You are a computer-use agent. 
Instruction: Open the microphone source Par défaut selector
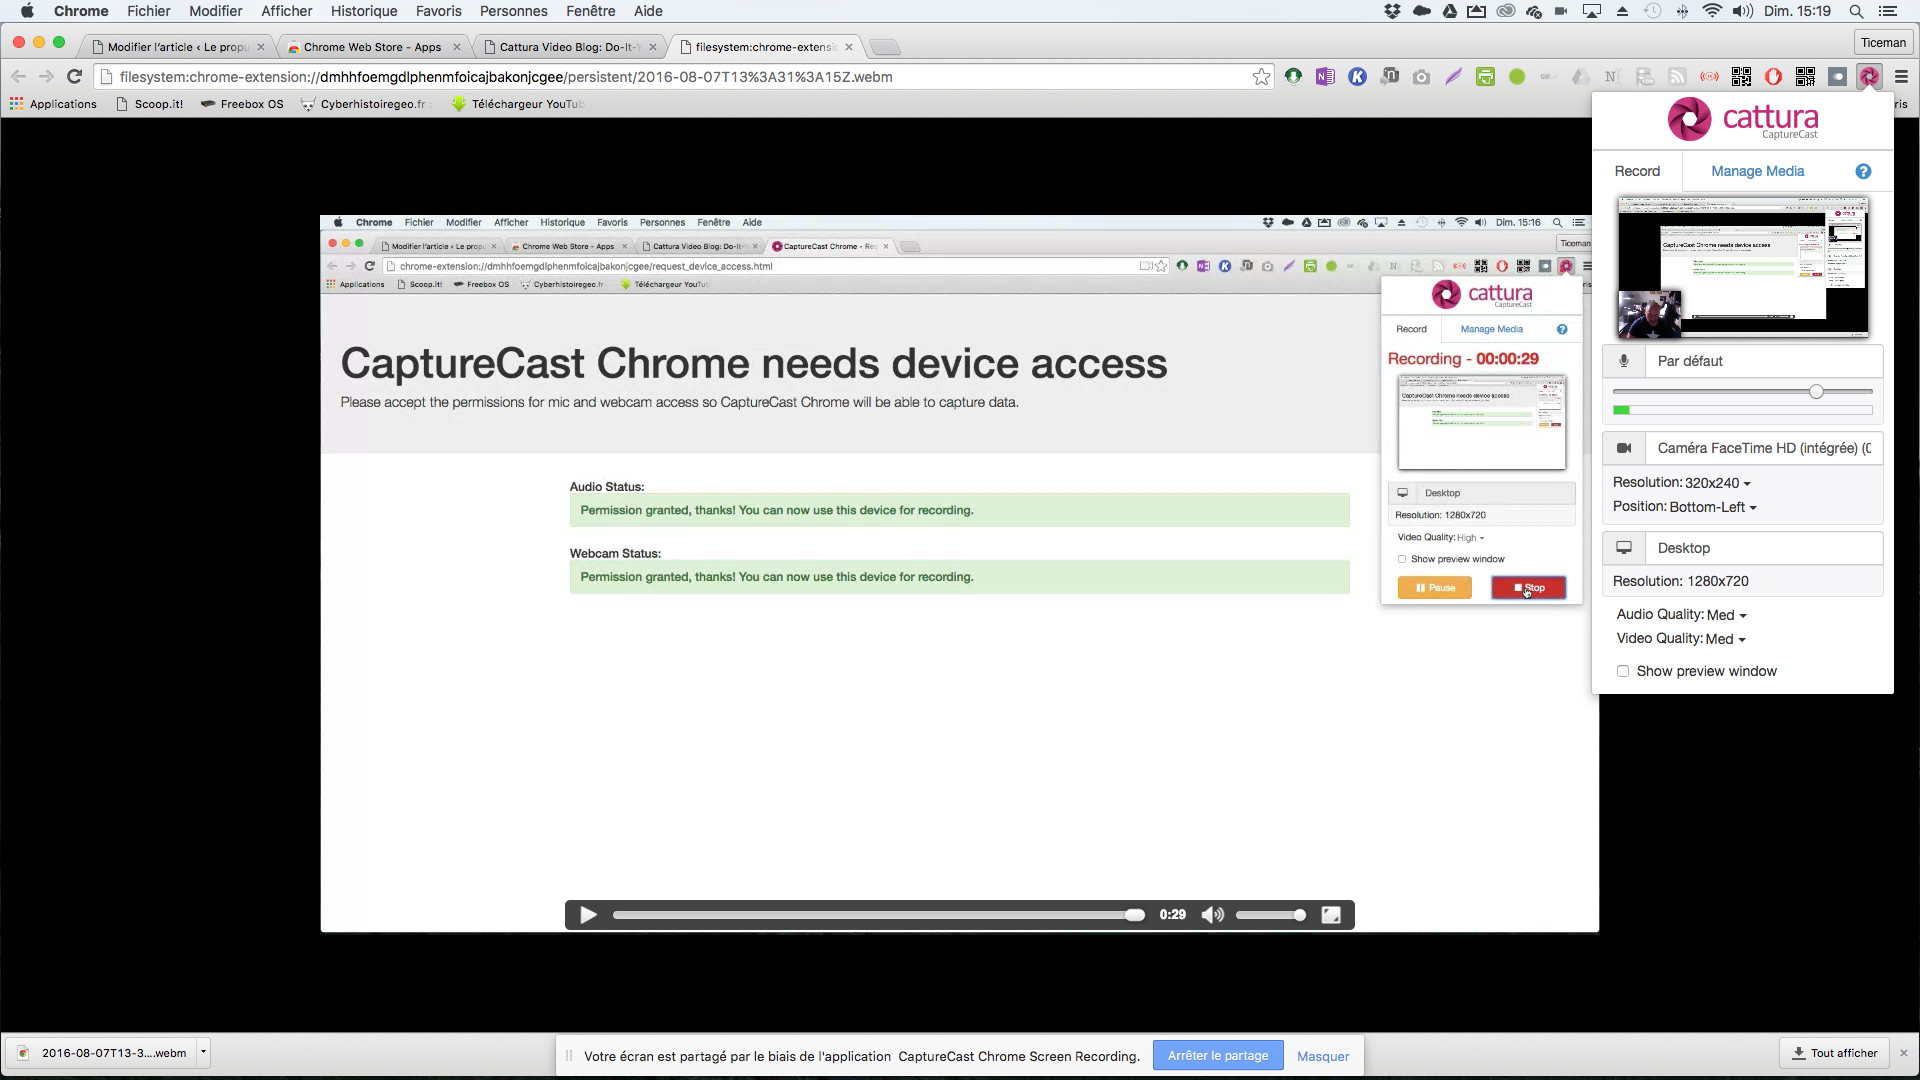click(x=1764, y=361)
